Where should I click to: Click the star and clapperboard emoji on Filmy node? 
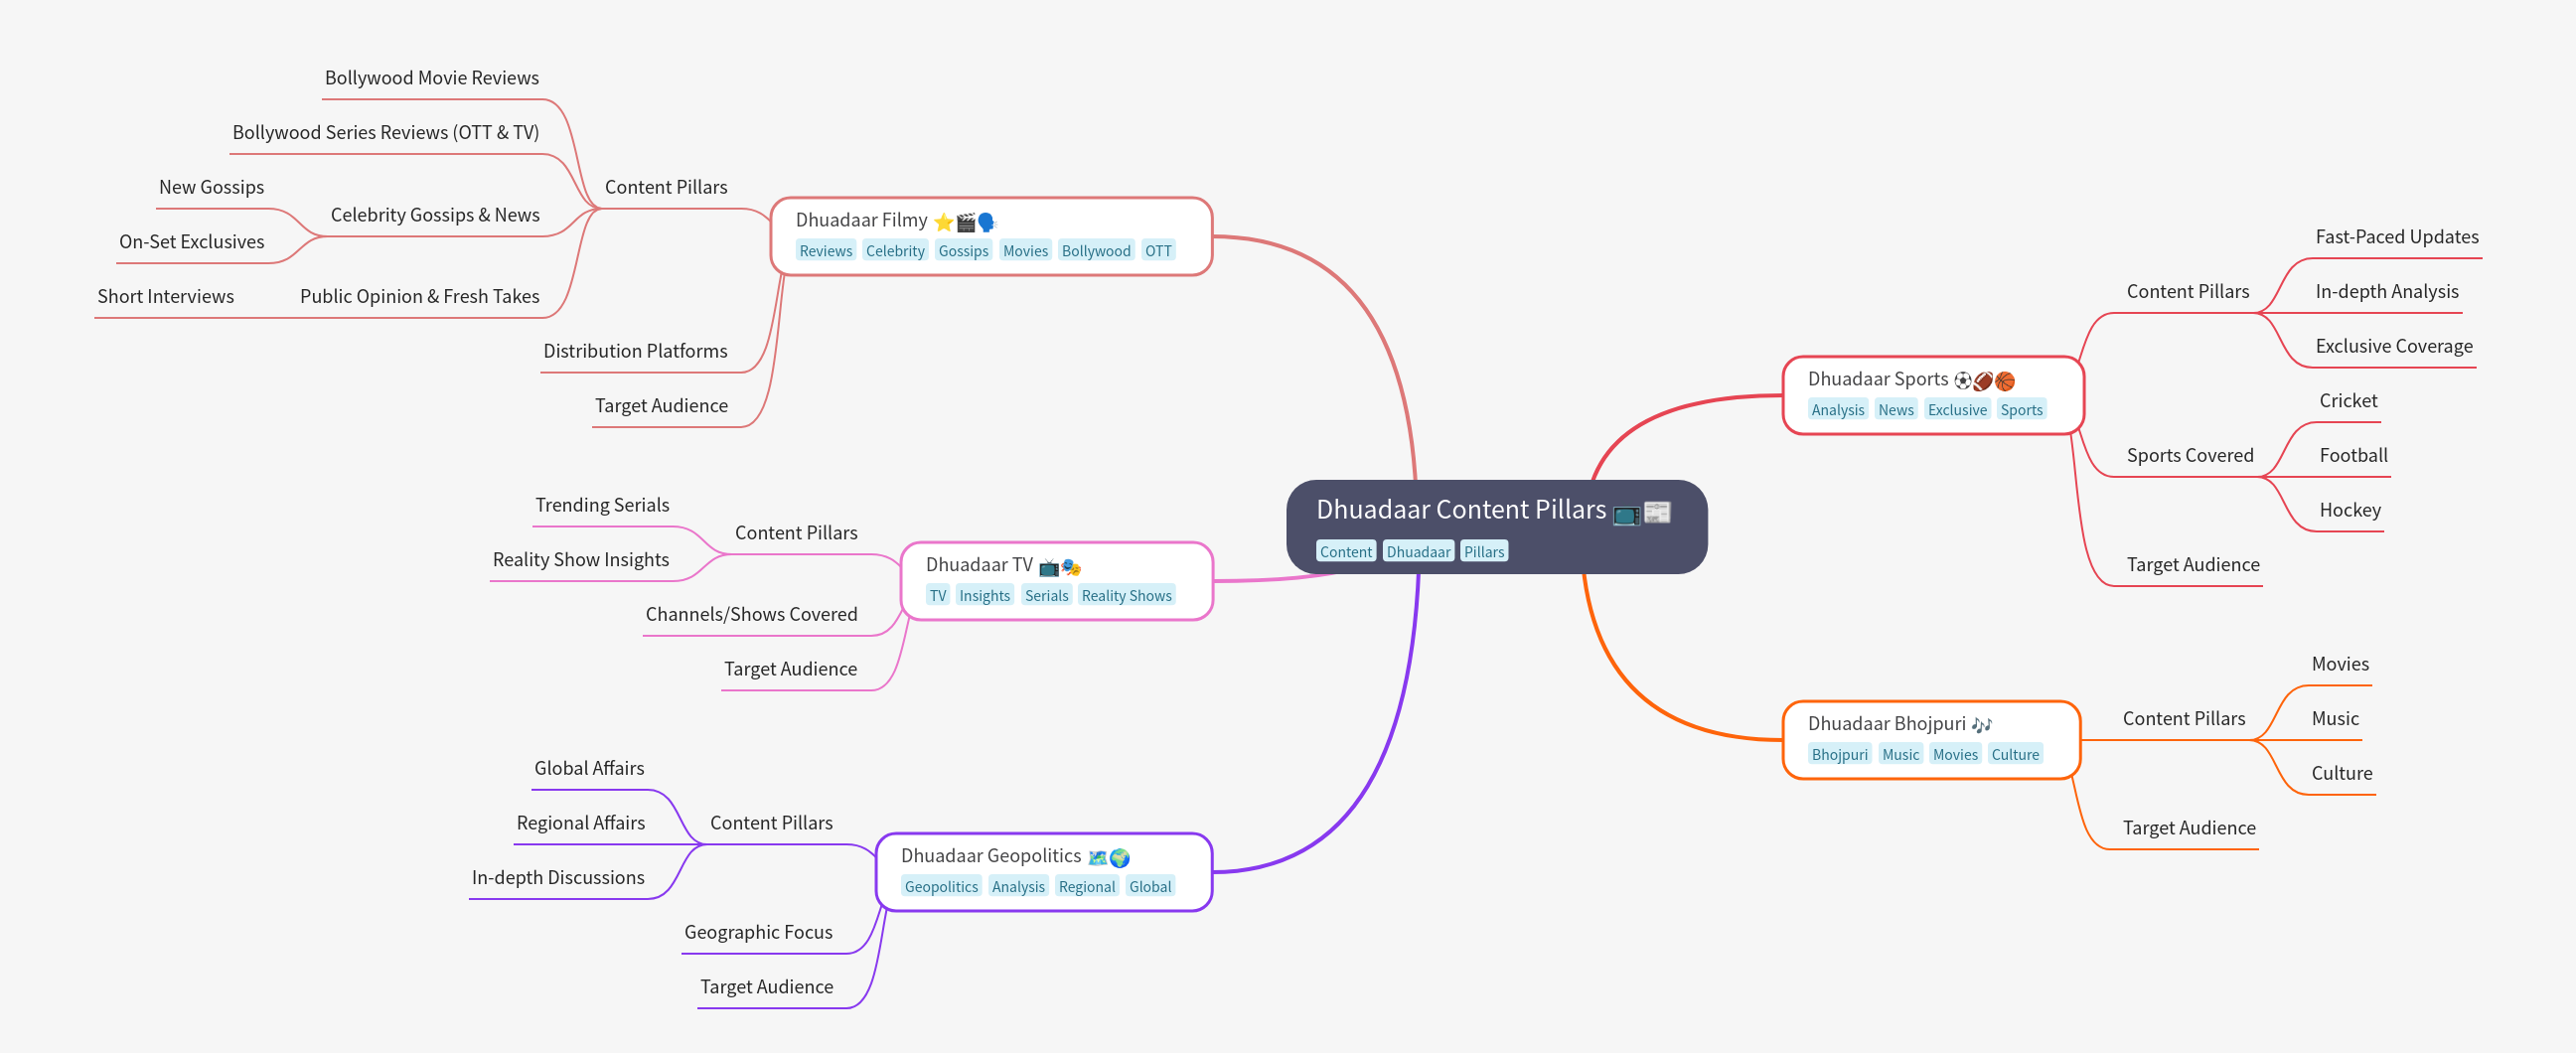pyautogui.click(x=965, y=221)
